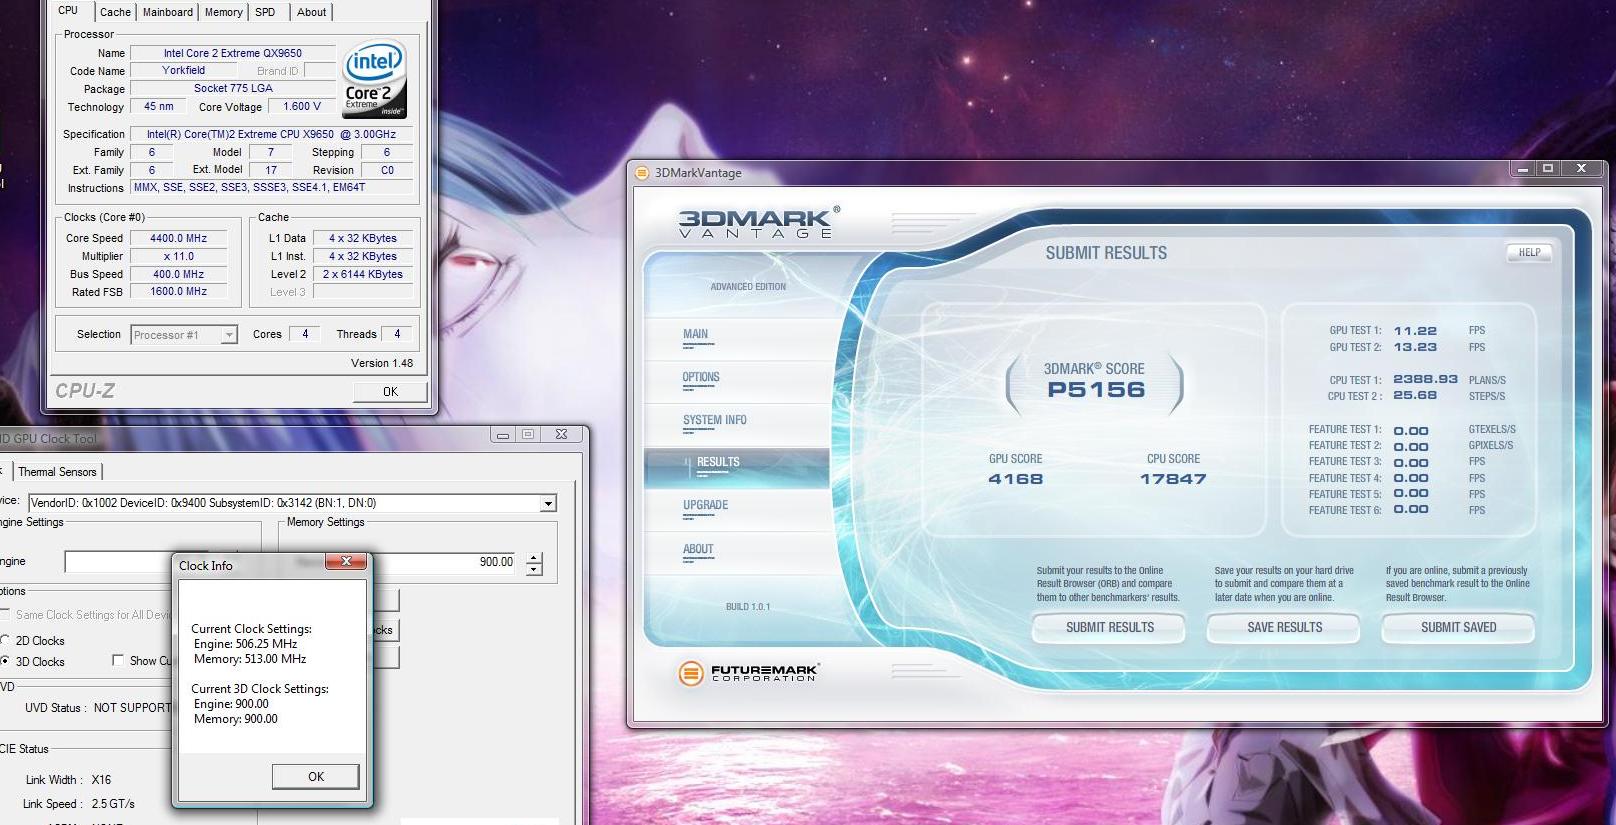
Task: Click the Ext. Model value 17
Action: 271,171
